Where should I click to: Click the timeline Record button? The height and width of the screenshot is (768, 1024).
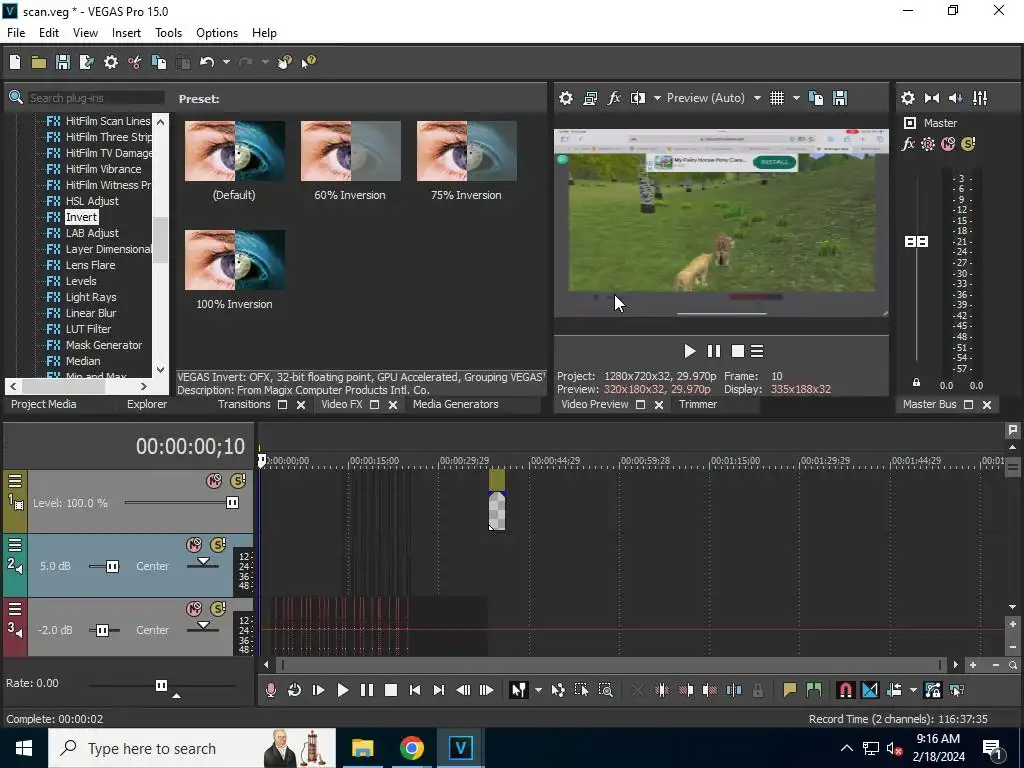[270, 690]
